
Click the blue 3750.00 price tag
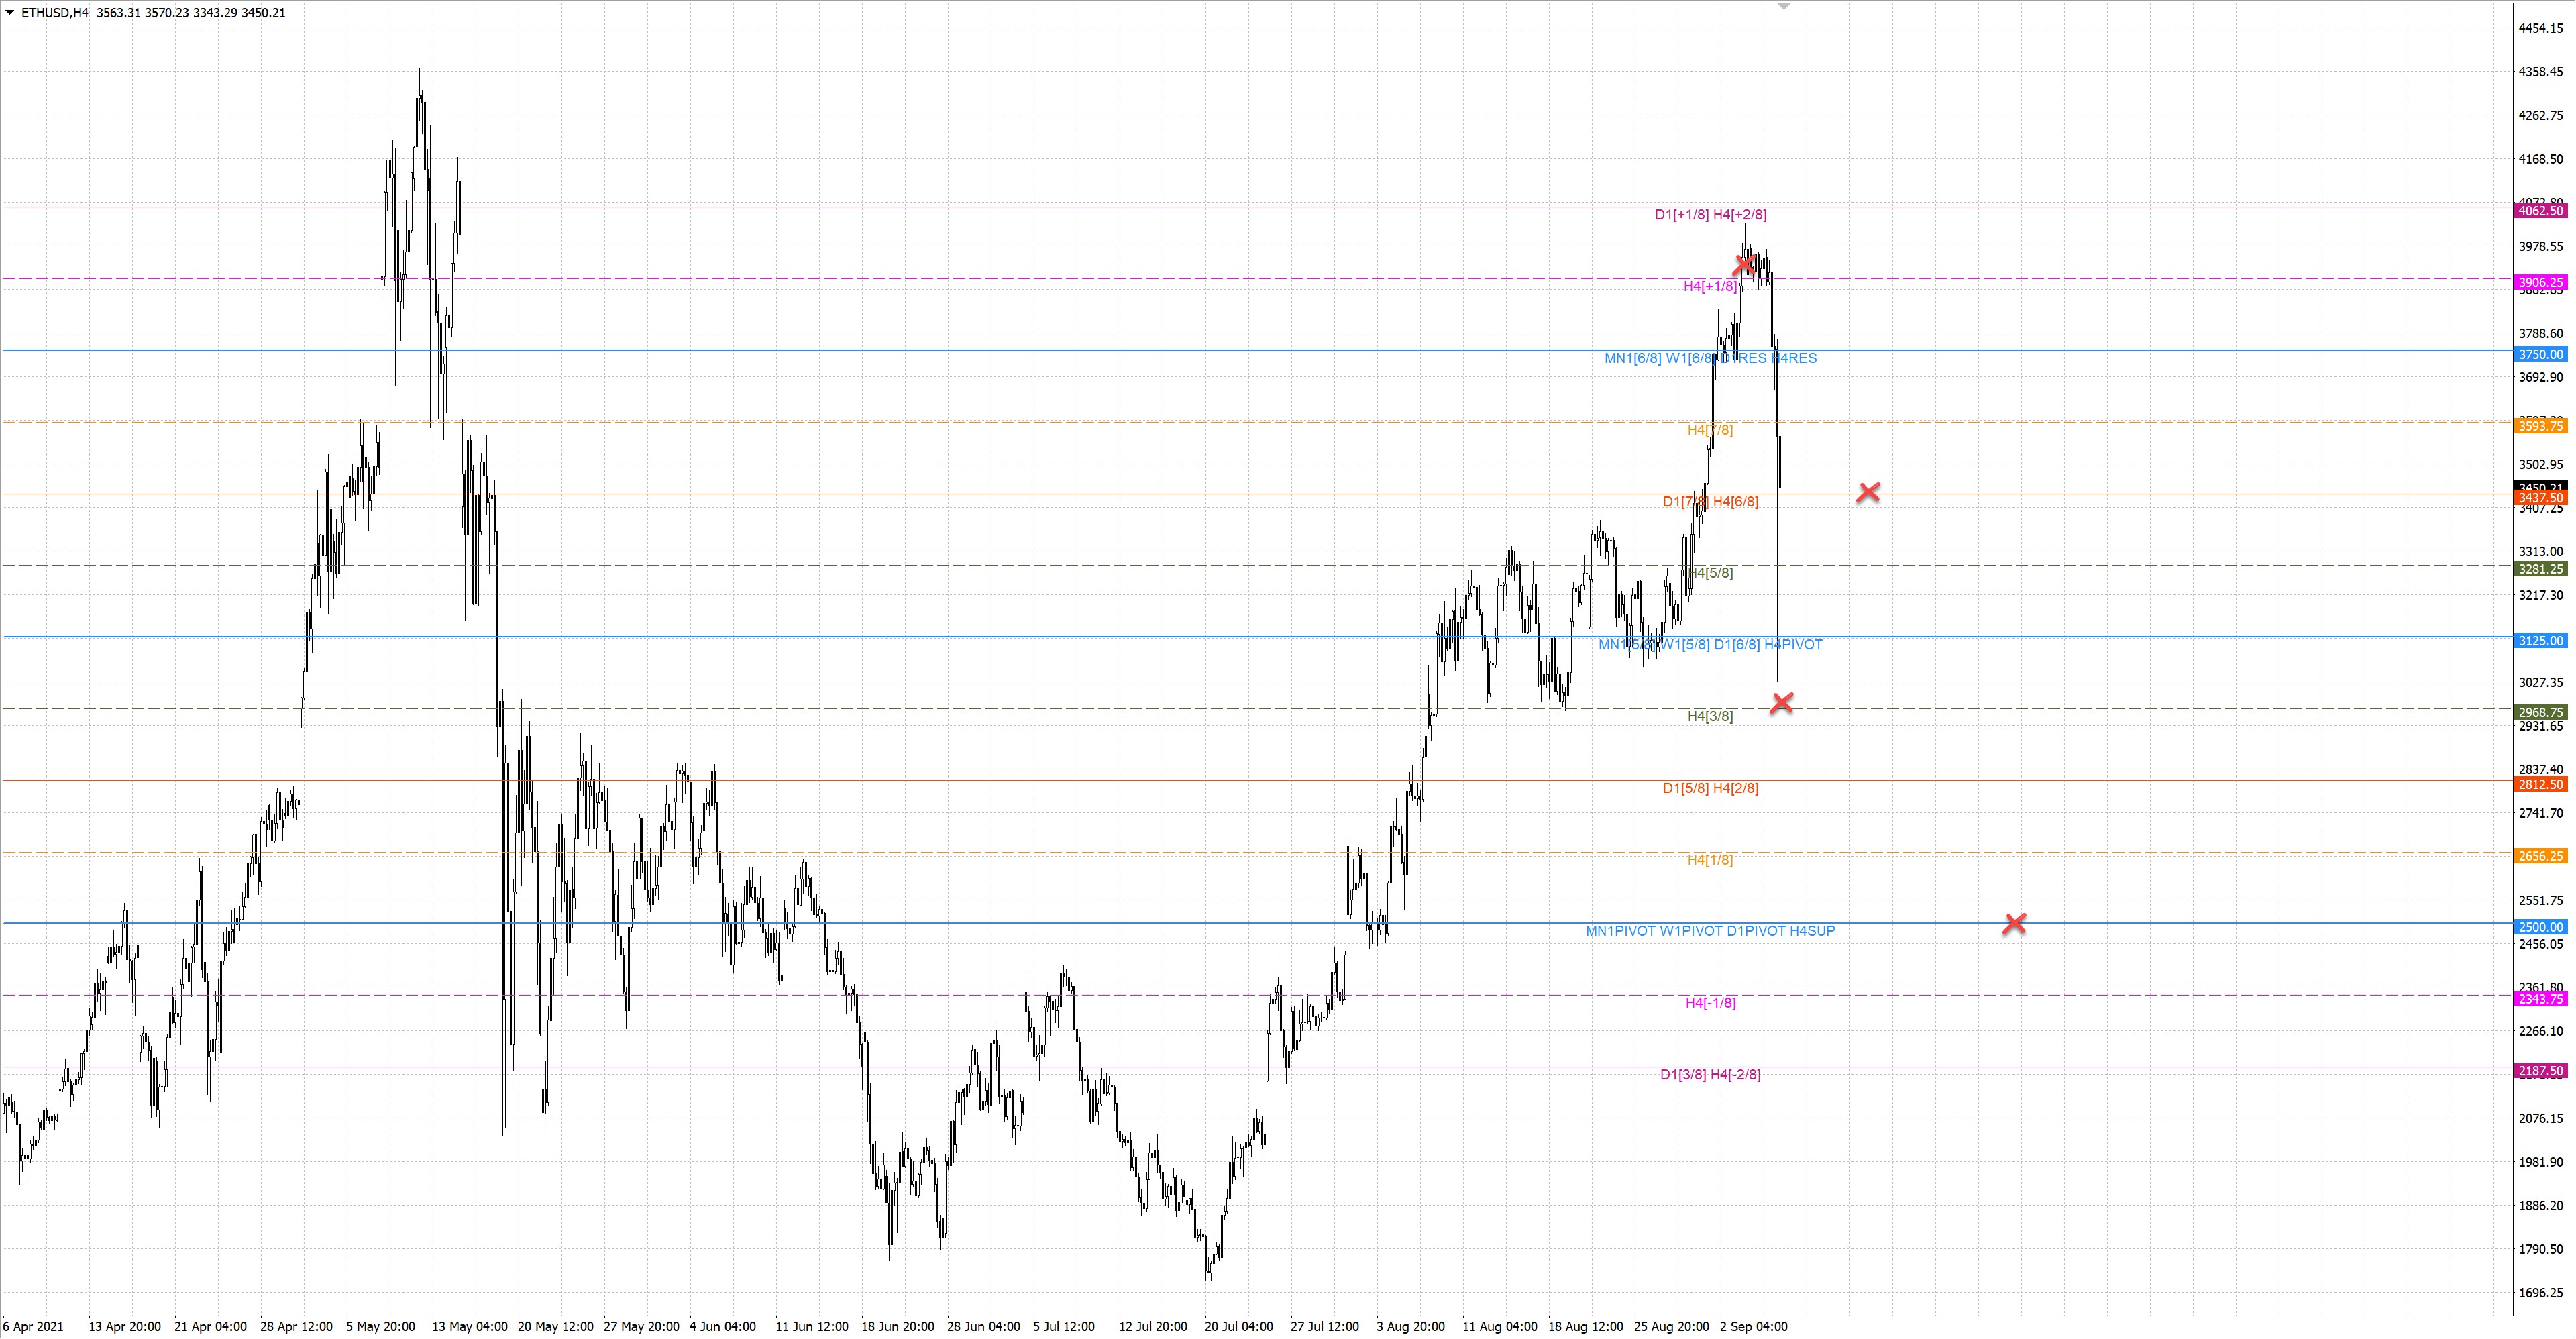point(2540,354)
